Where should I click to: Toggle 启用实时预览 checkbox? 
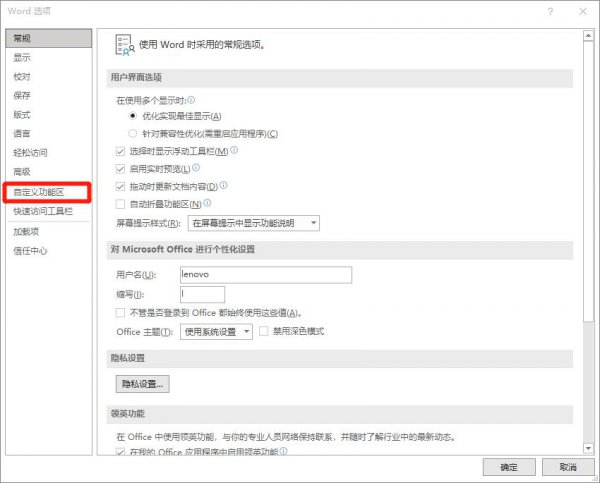tap(120, 169)
